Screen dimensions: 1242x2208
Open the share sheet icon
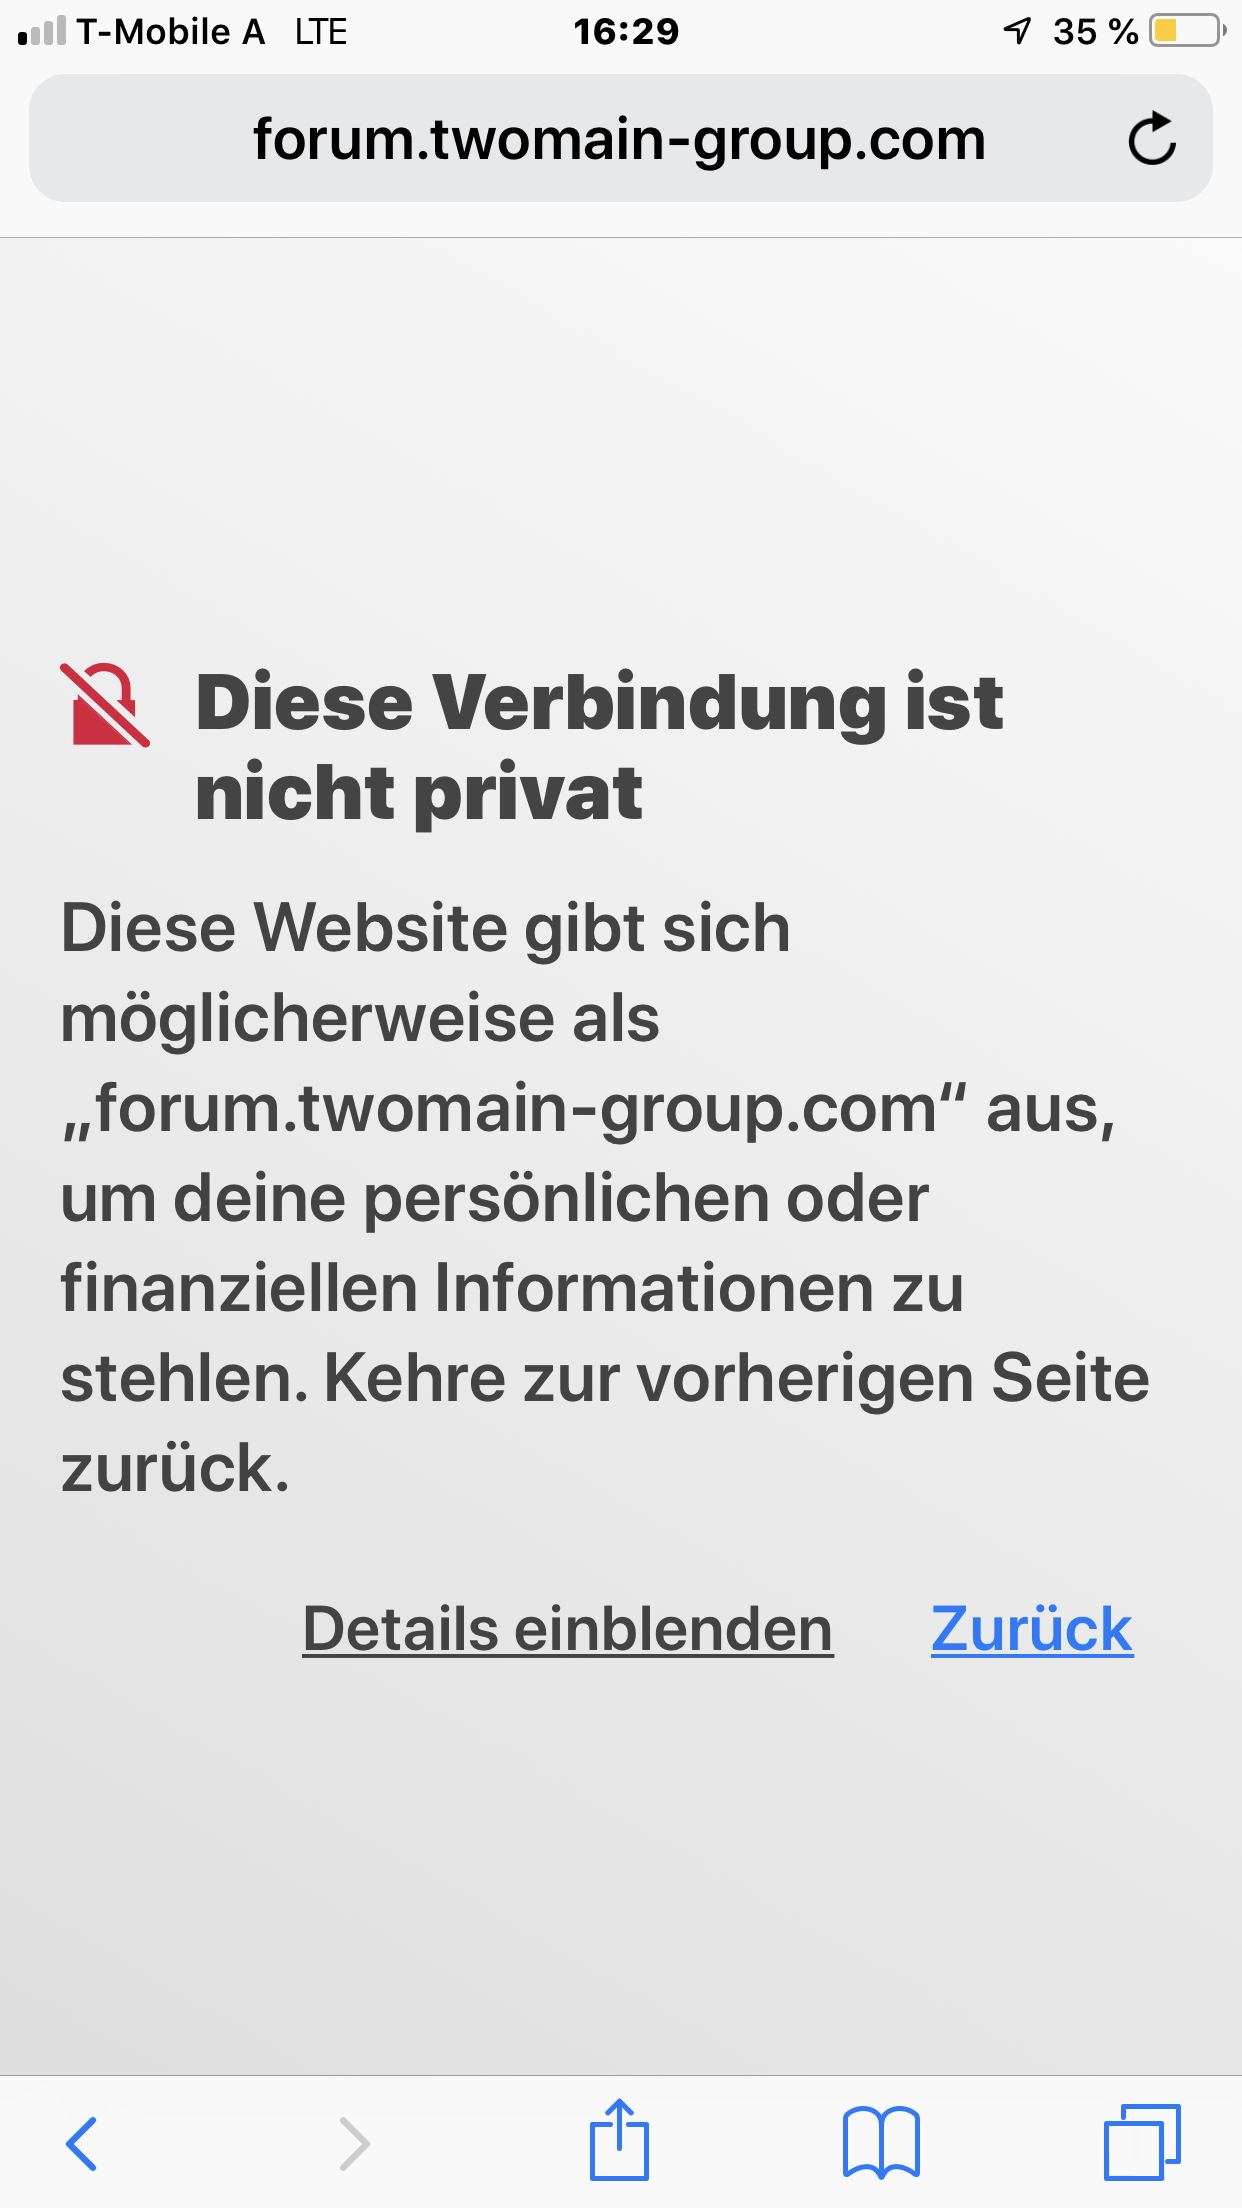[619, 2139]
